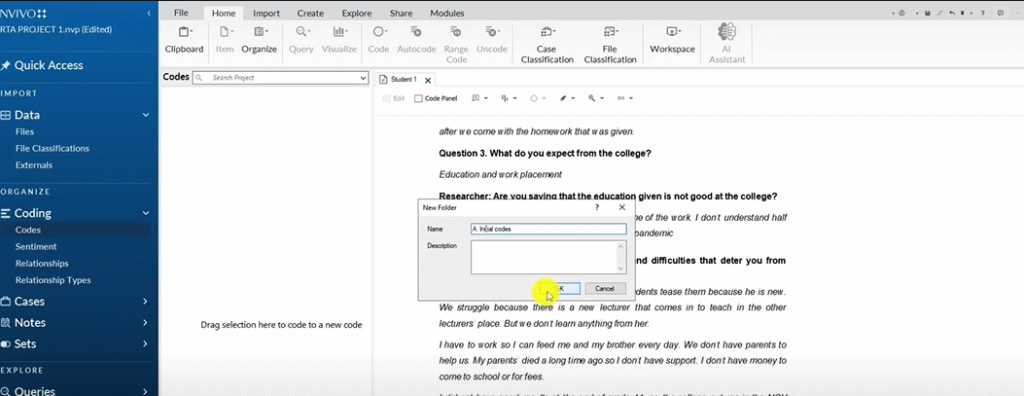Enable the Code Panel checkbox
This screenshot has width=1024, height=396.
tap(419, 99)
